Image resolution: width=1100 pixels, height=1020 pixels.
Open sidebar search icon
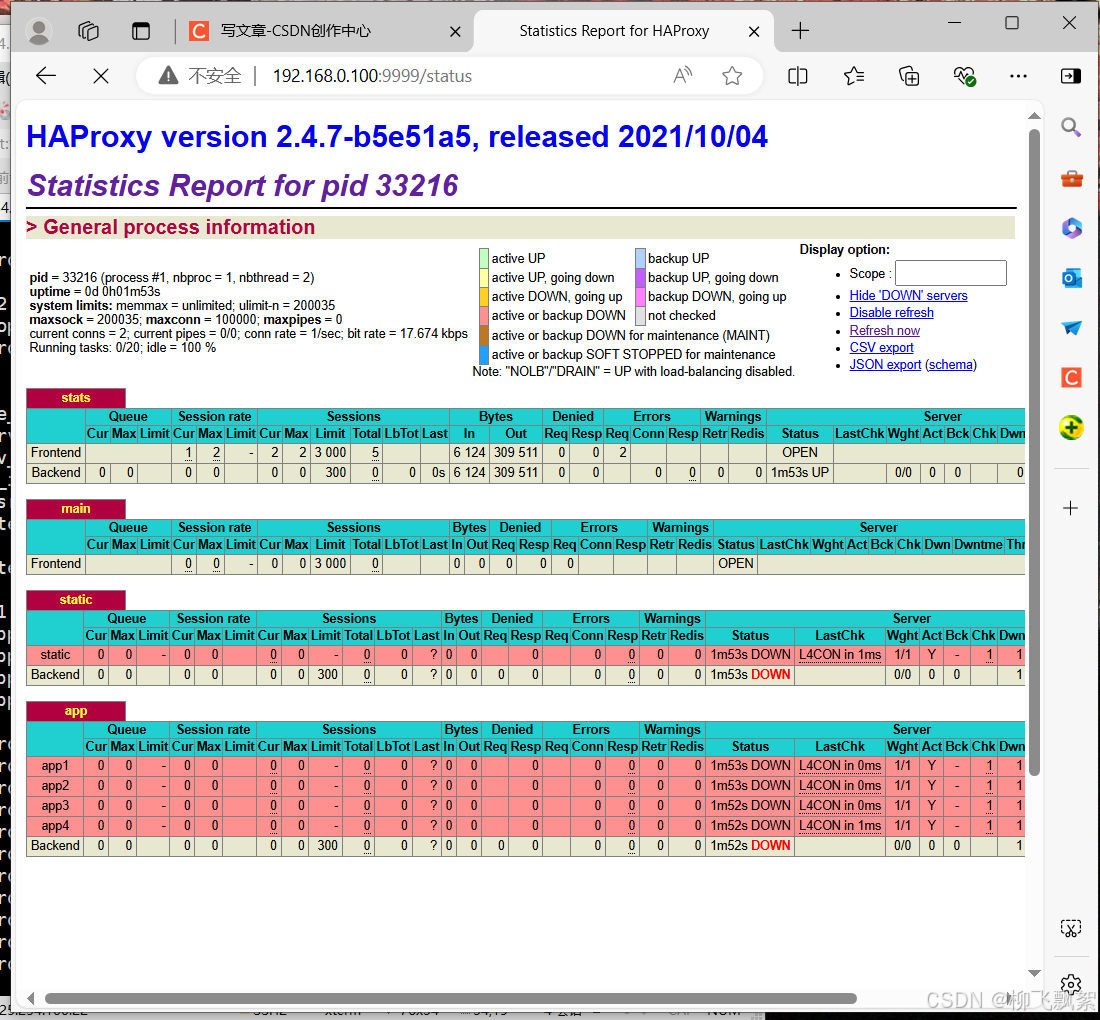1071,127
